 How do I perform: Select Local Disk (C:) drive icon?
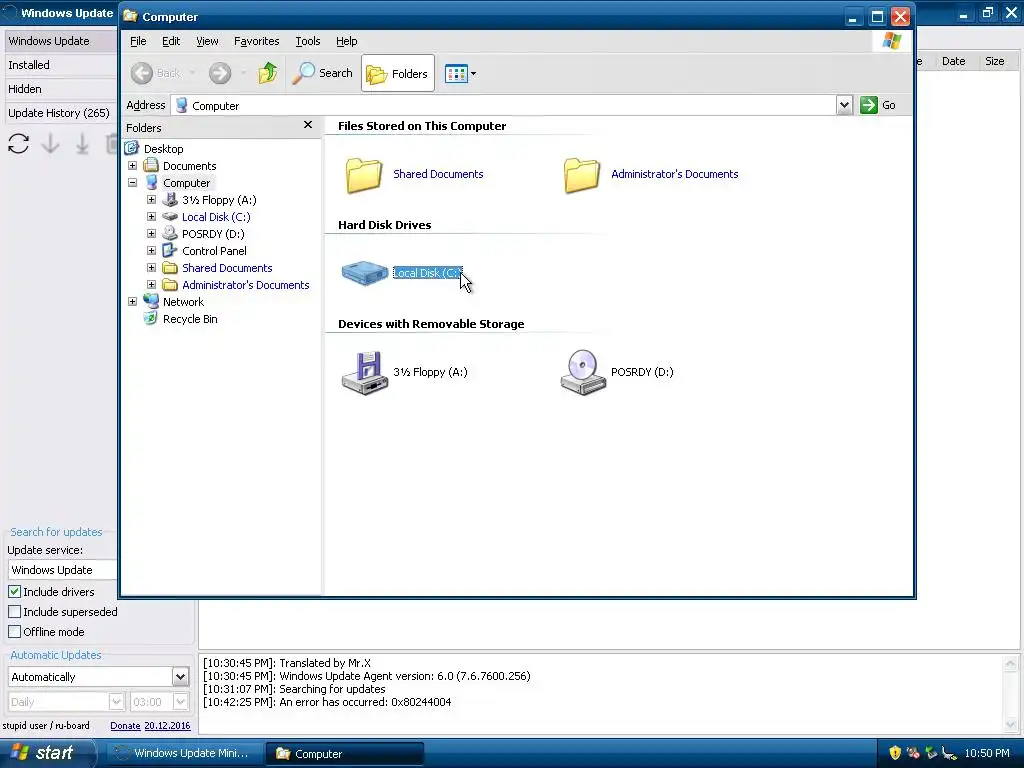pyautogui.click(x=364, y=273)
